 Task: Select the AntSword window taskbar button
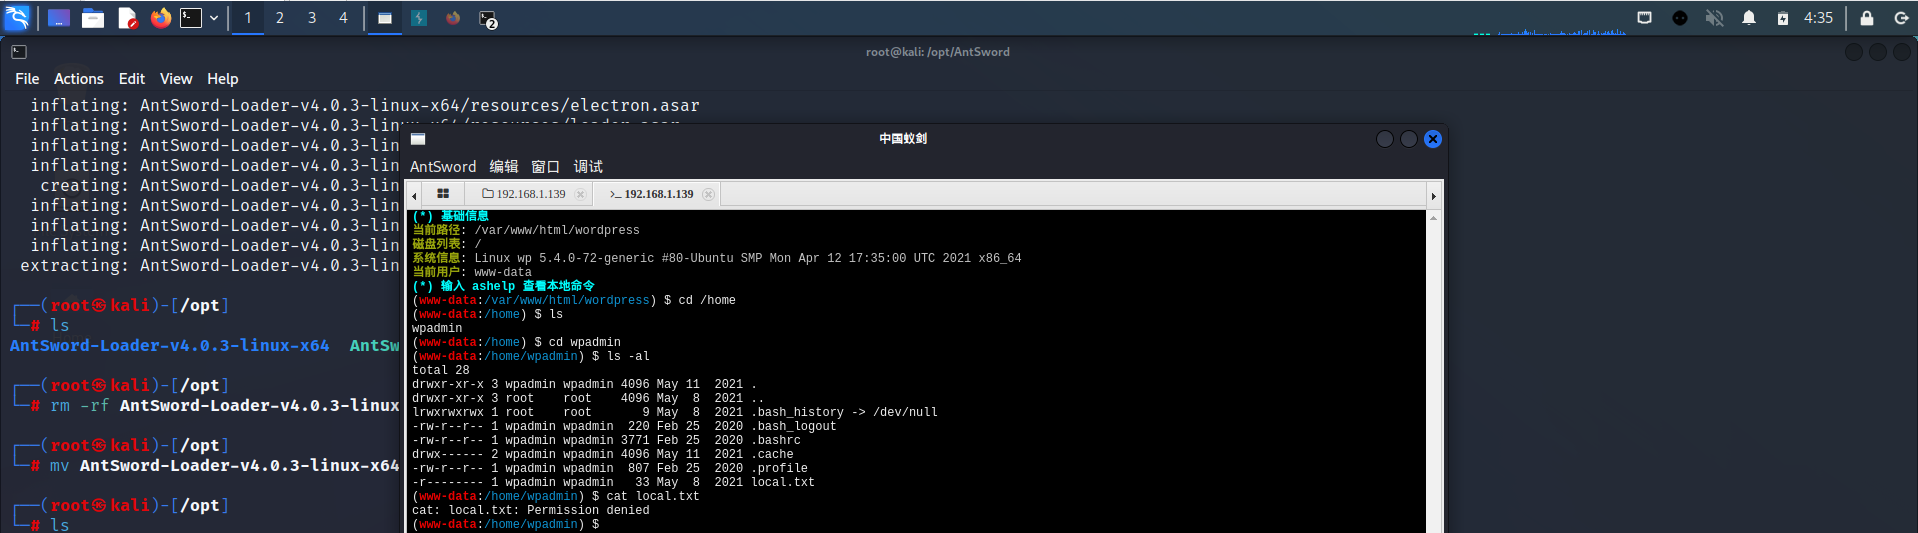(x=384, y=18)
